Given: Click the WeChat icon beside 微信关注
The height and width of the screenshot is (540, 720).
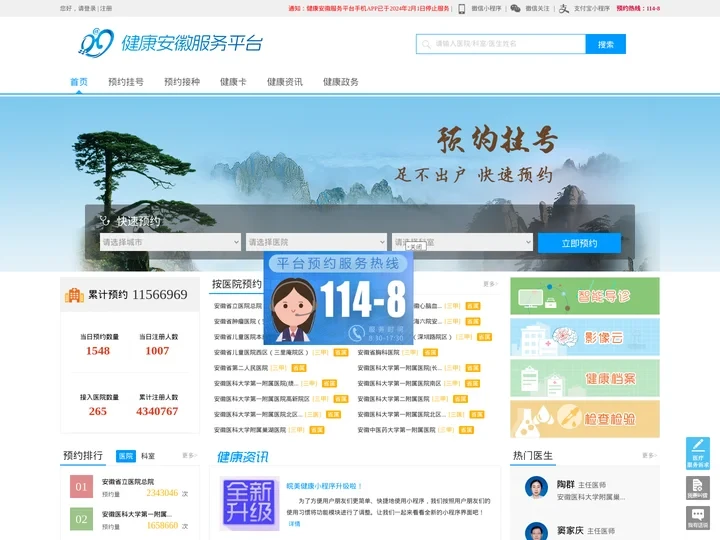Looking at the screenshot, I should 515,8.
